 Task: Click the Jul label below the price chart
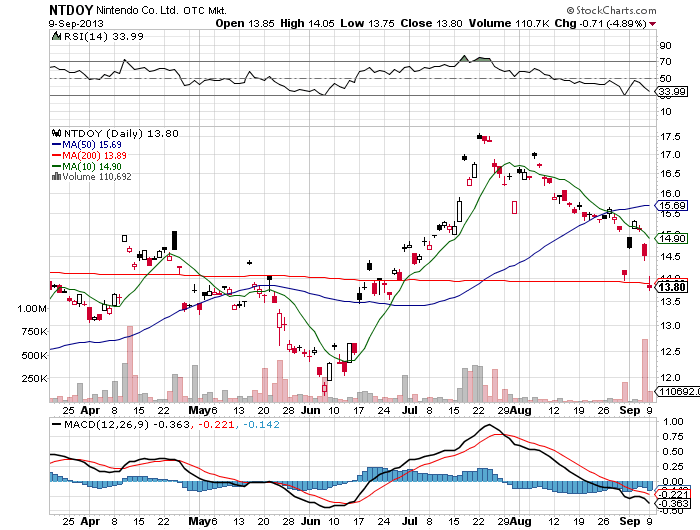[410, 410]
